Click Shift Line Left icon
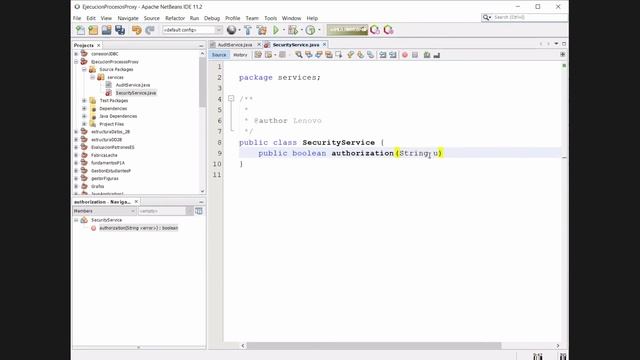 click(x=382, y=55)
